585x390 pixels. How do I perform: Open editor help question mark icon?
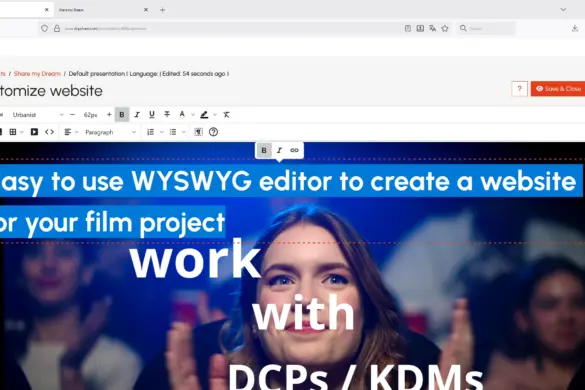213,132
